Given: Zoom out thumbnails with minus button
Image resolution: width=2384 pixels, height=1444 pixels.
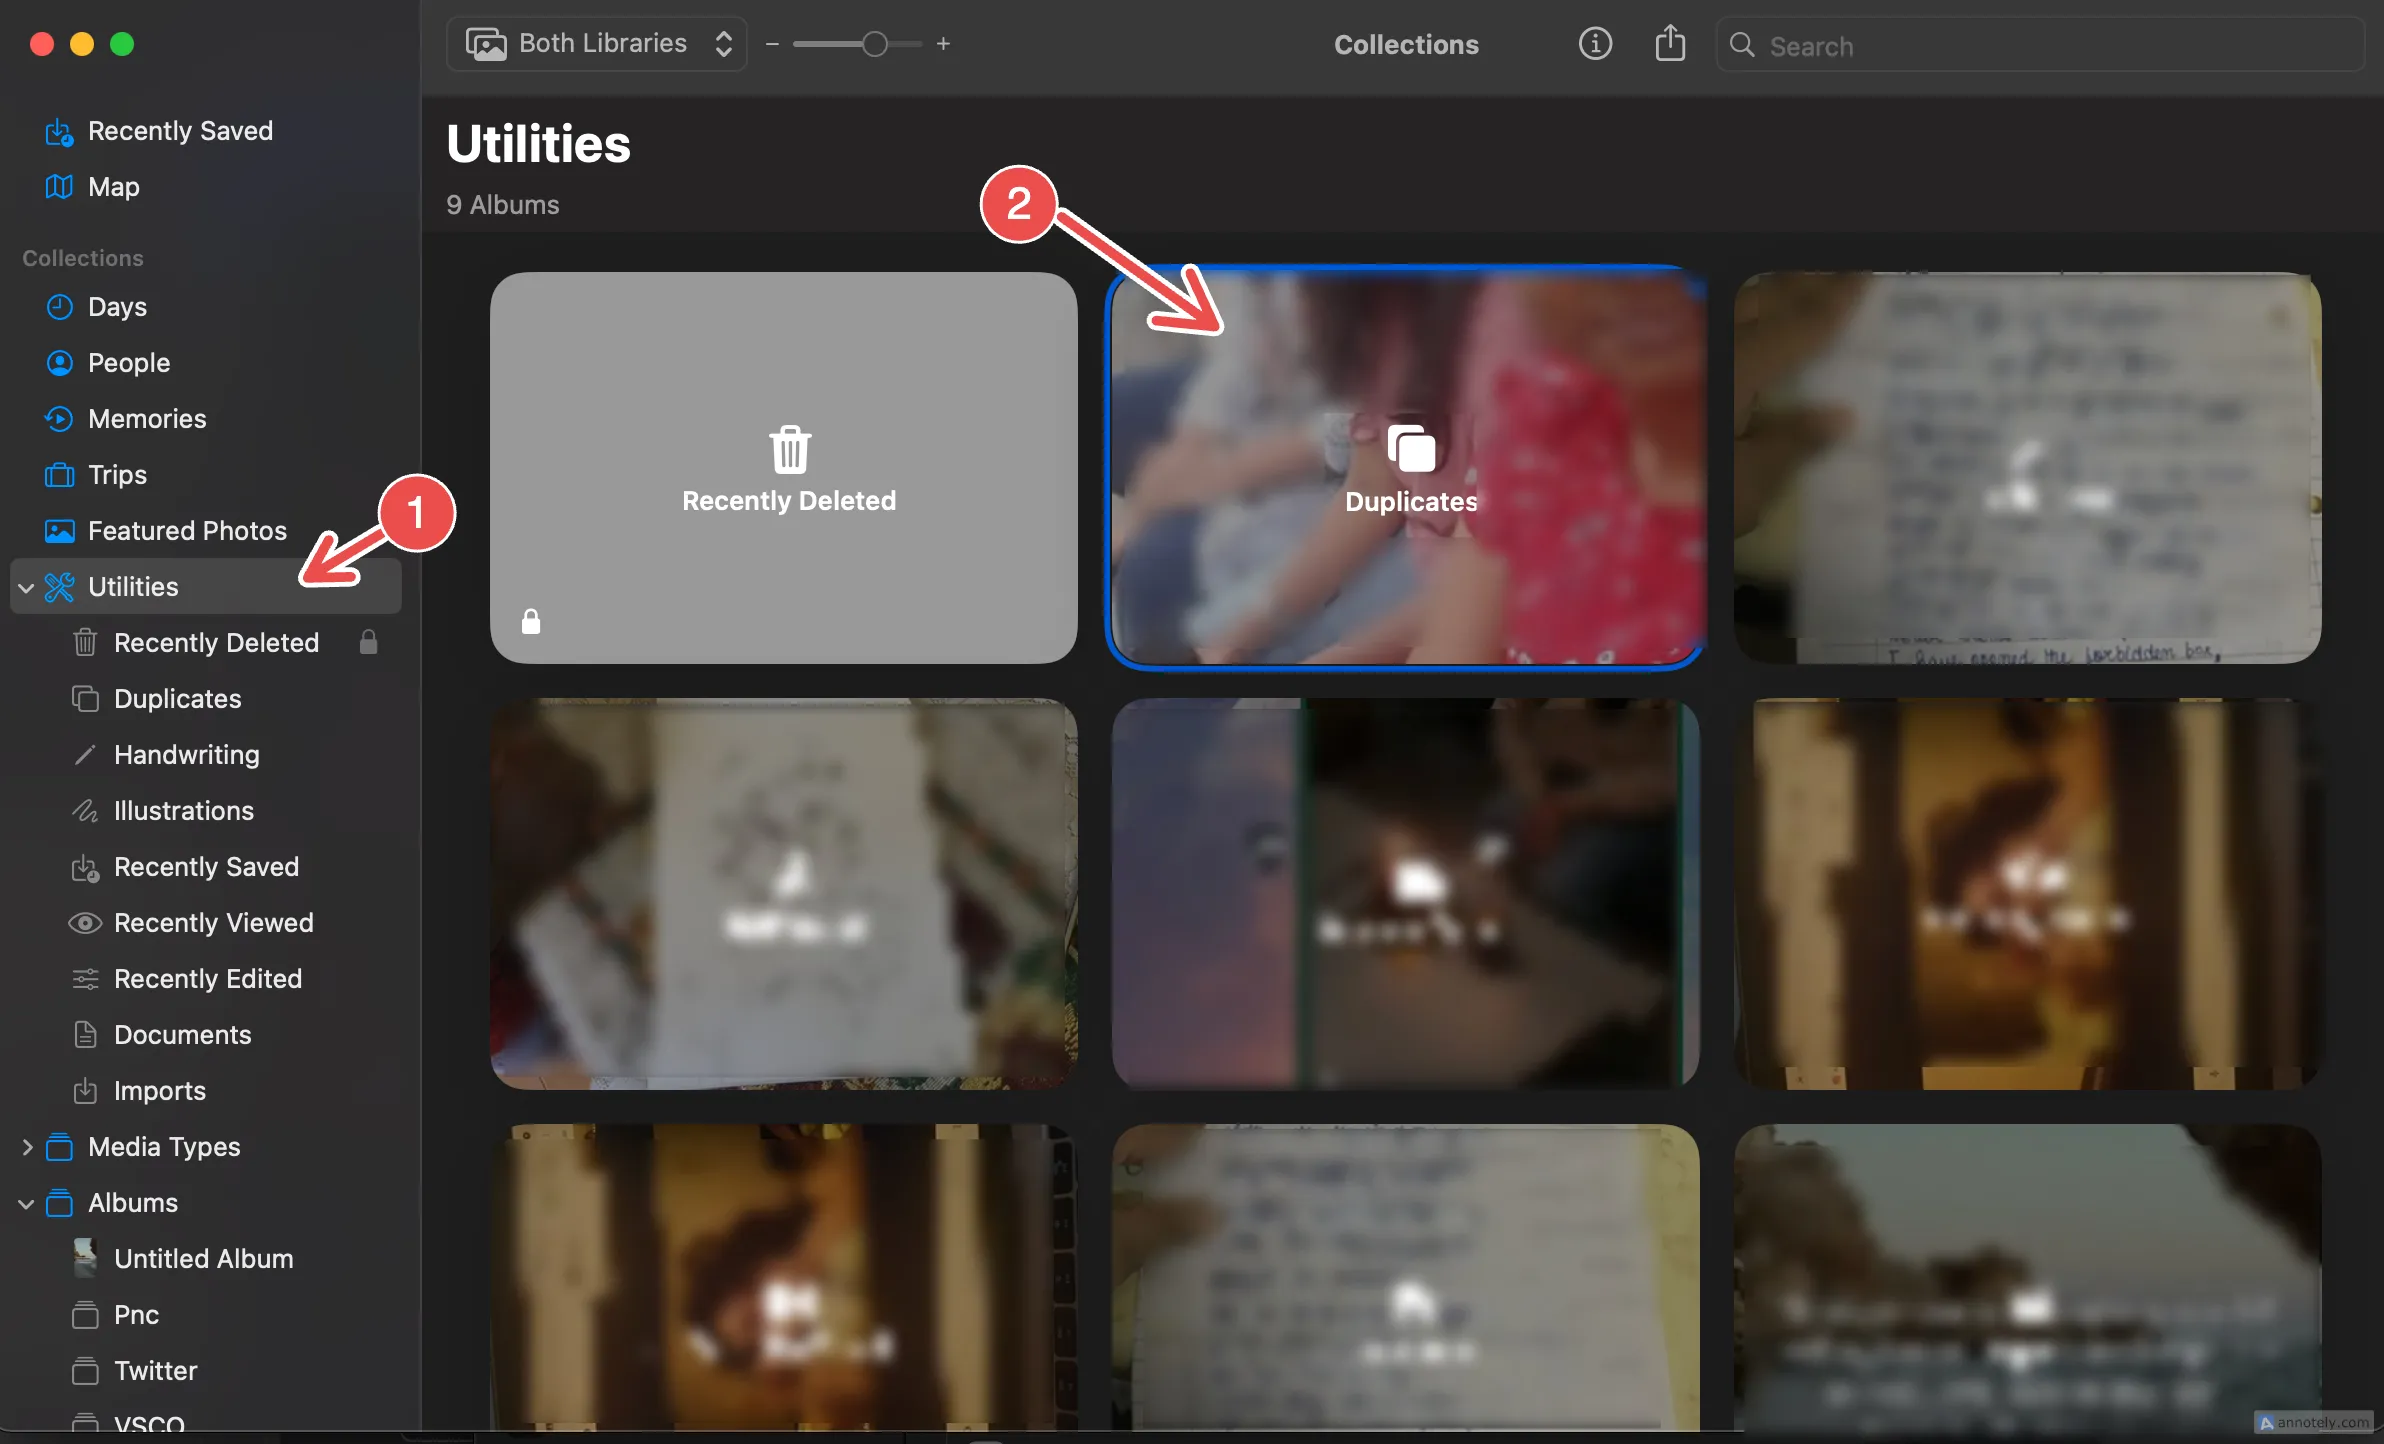Looking at the screenshot, I should click(772, 44).
